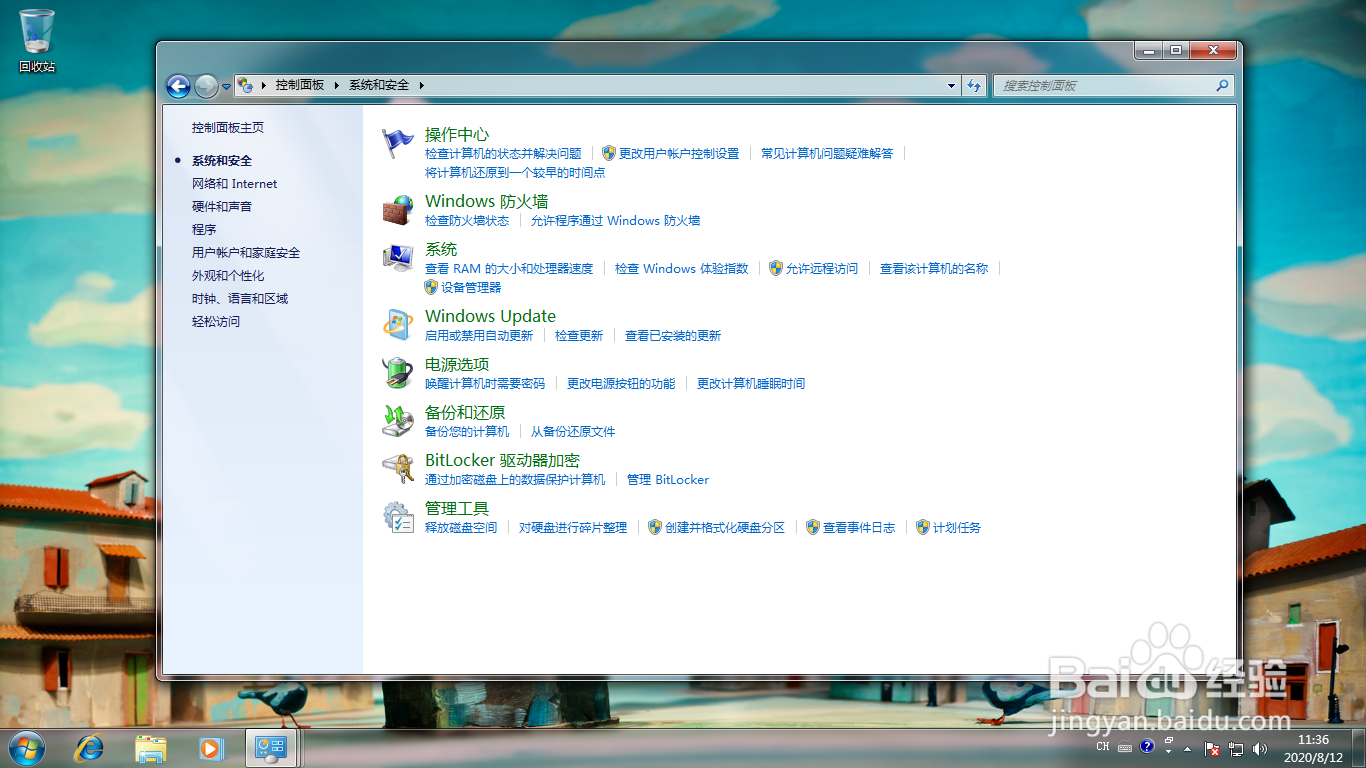Select 时钟、语言和区域 in sidebar
Viewport: 1366px width, 768px height.
click(x=240, y=299)
